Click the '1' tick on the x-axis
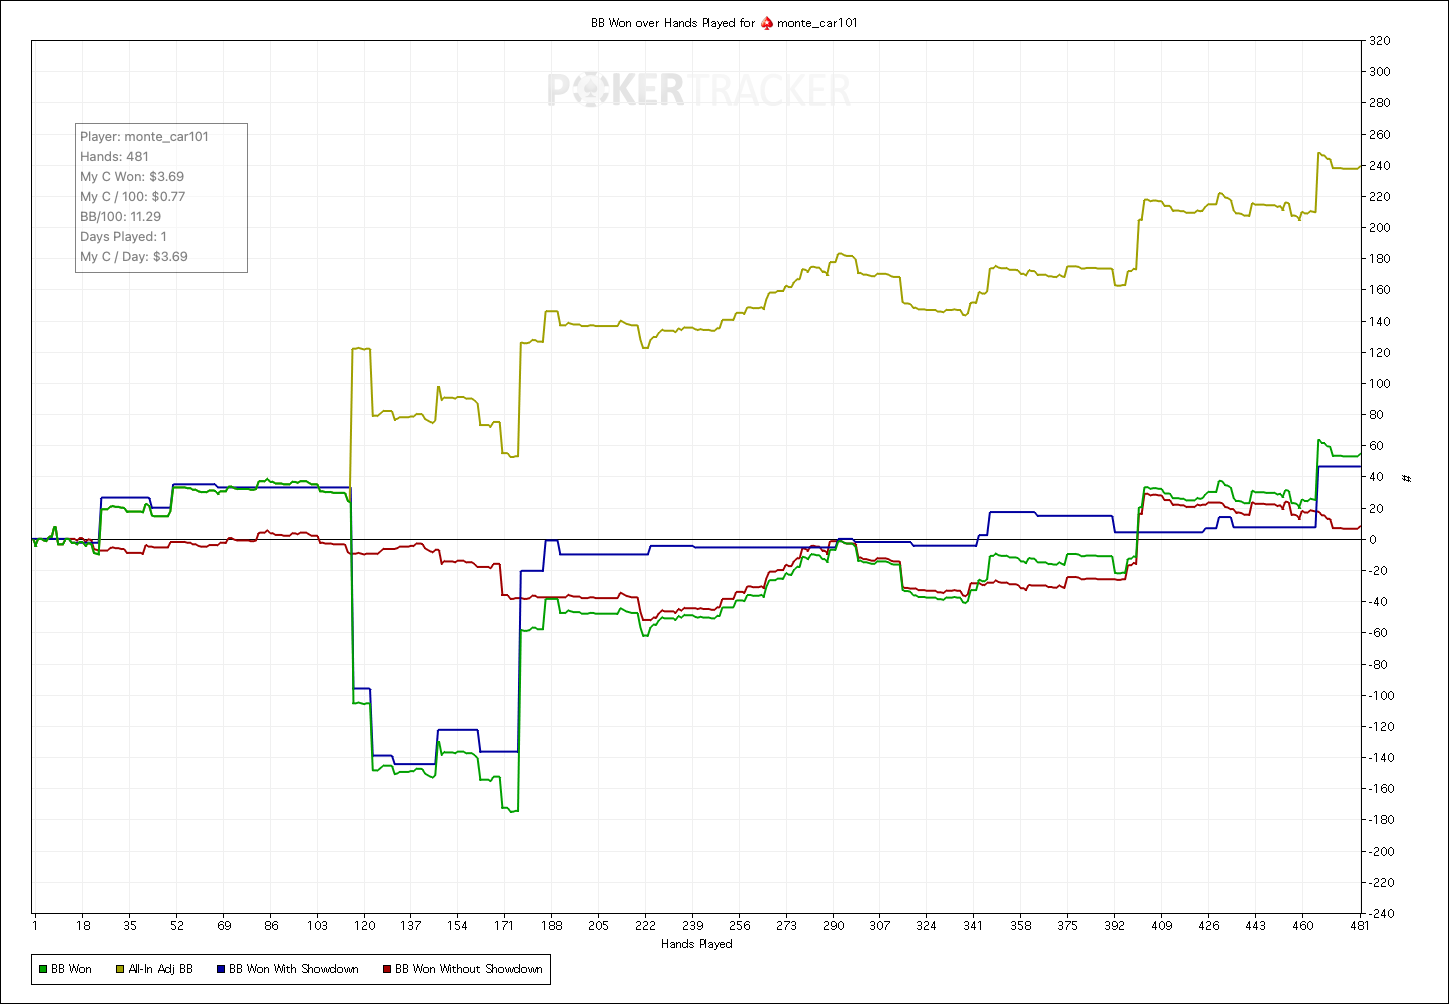The height and width of the screenshot is (1004, 1449). point(35,926)
